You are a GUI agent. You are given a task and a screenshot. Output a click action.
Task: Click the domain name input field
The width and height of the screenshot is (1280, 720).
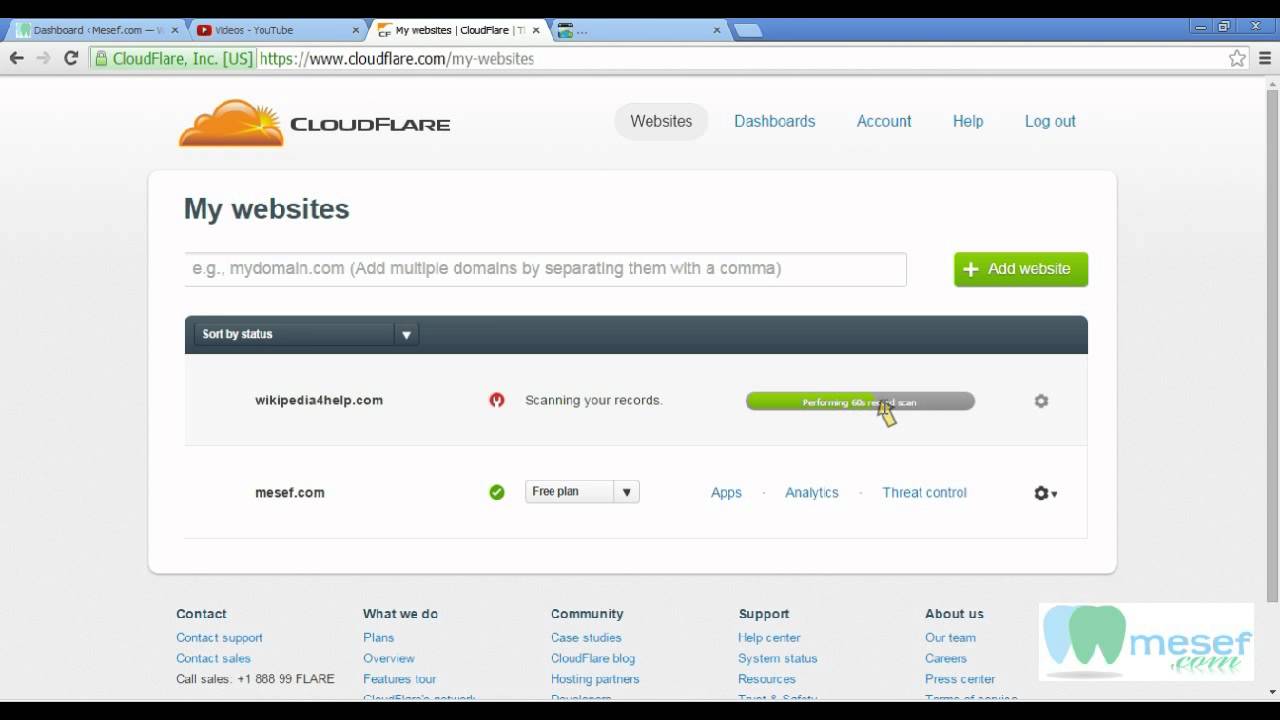coord(546,269)
